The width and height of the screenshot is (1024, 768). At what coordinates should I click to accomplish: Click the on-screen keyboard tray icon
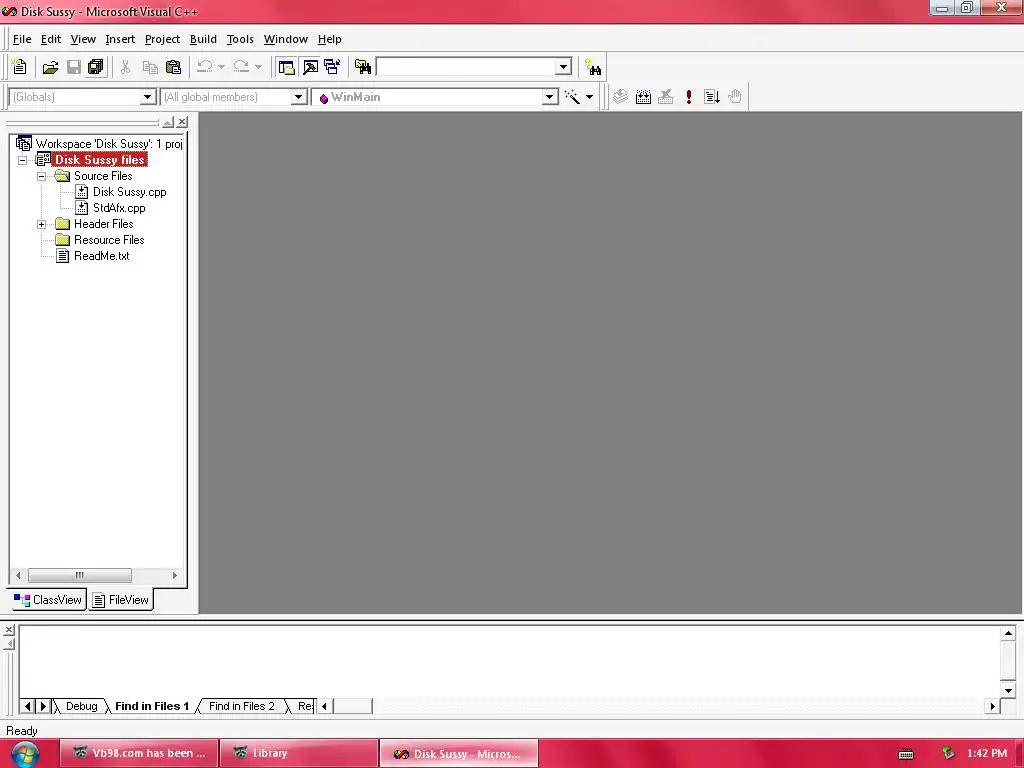pyautogui.click(x=906, y=754)
